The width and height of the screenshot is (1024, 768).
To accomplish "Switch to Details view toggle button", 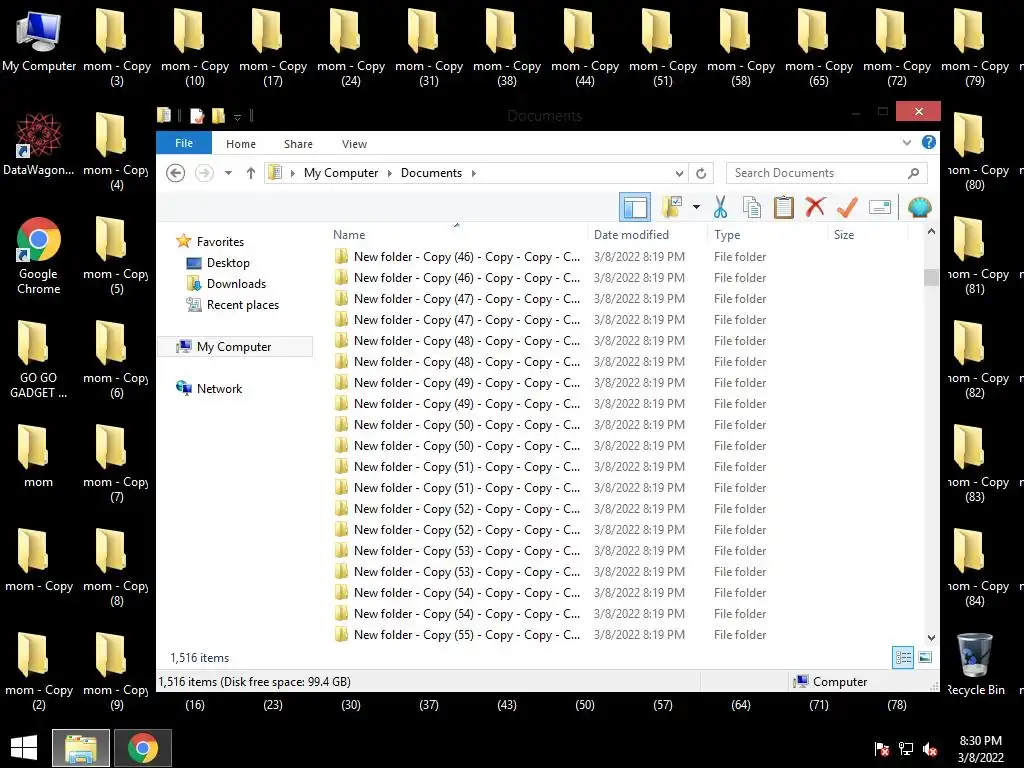I will pos(903,657).
